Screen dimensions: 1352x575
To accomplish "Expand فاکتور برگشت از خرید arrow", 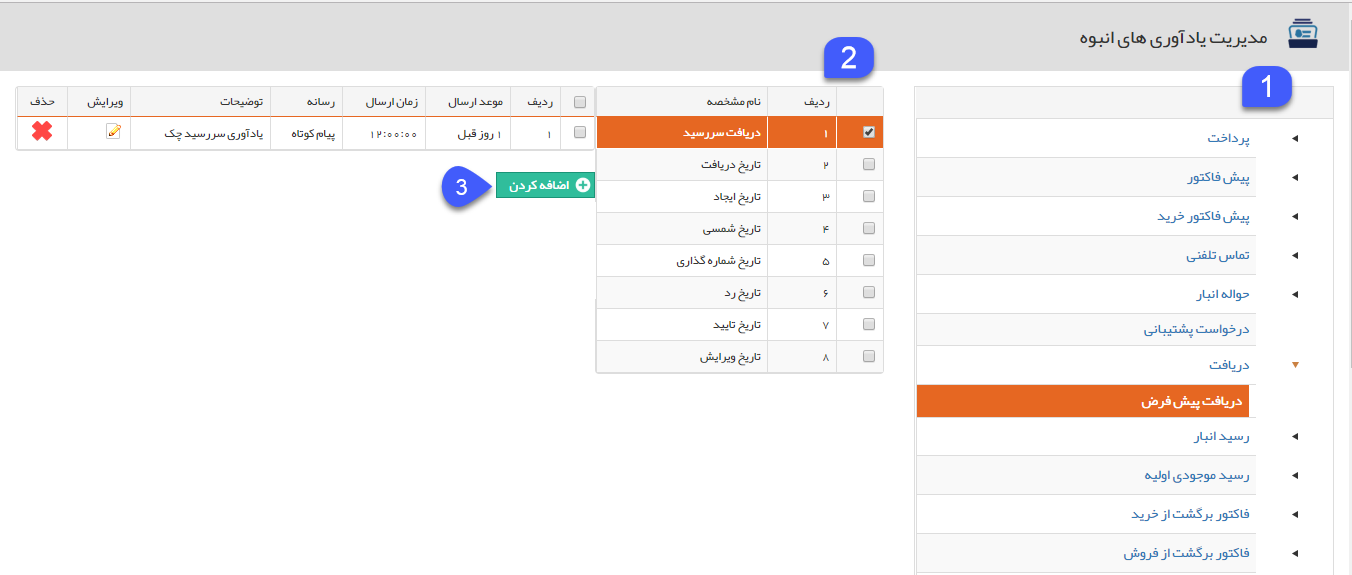I will [1295, 514].
